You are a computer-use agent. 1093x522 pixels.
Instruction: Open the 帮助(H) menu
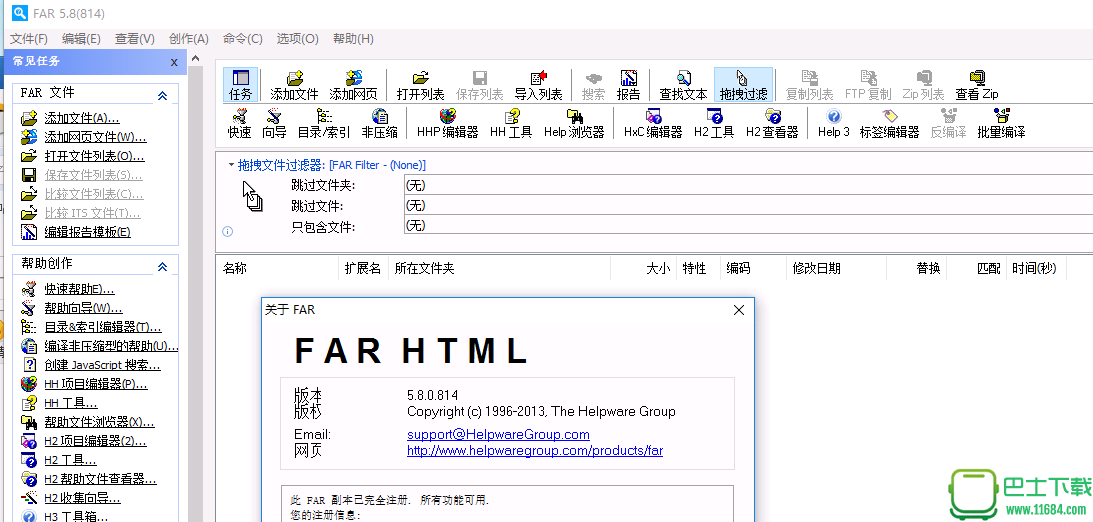coord(353,39)
